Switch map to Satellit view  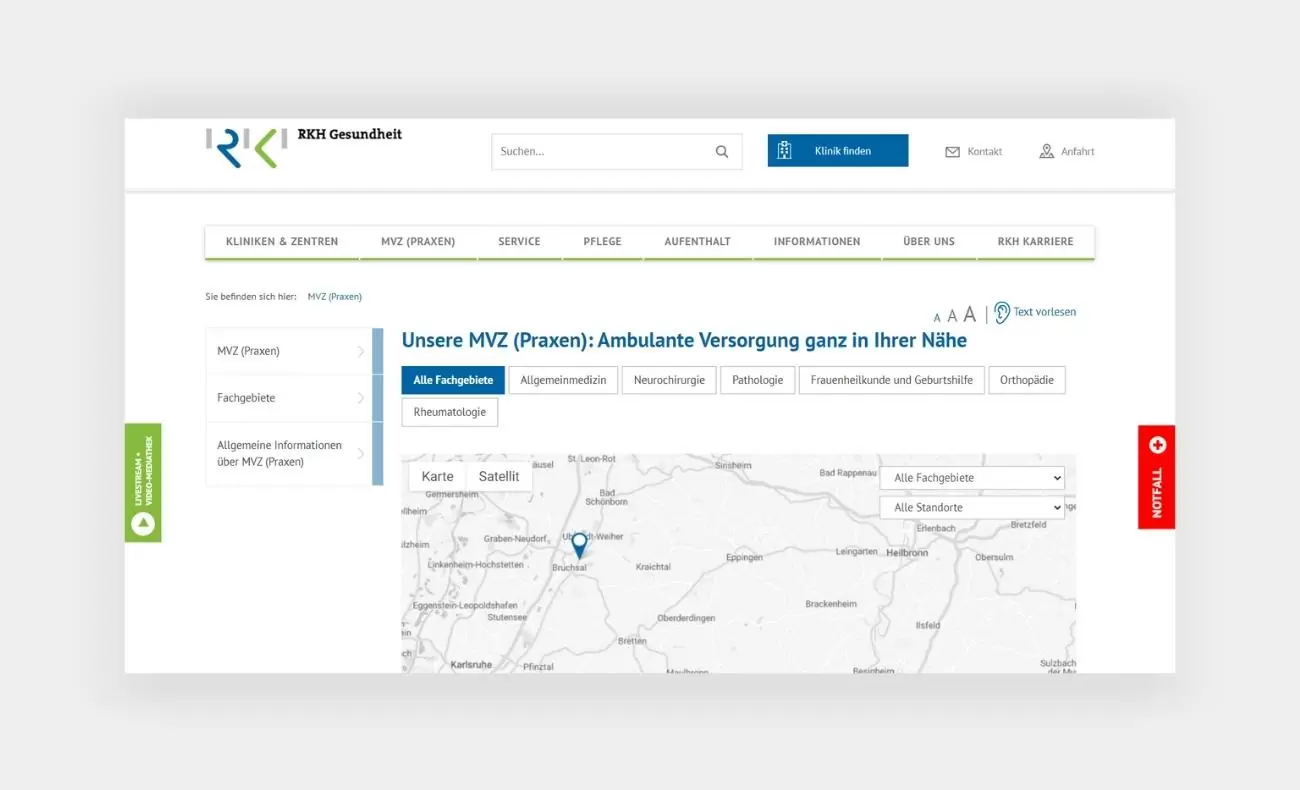499,476
